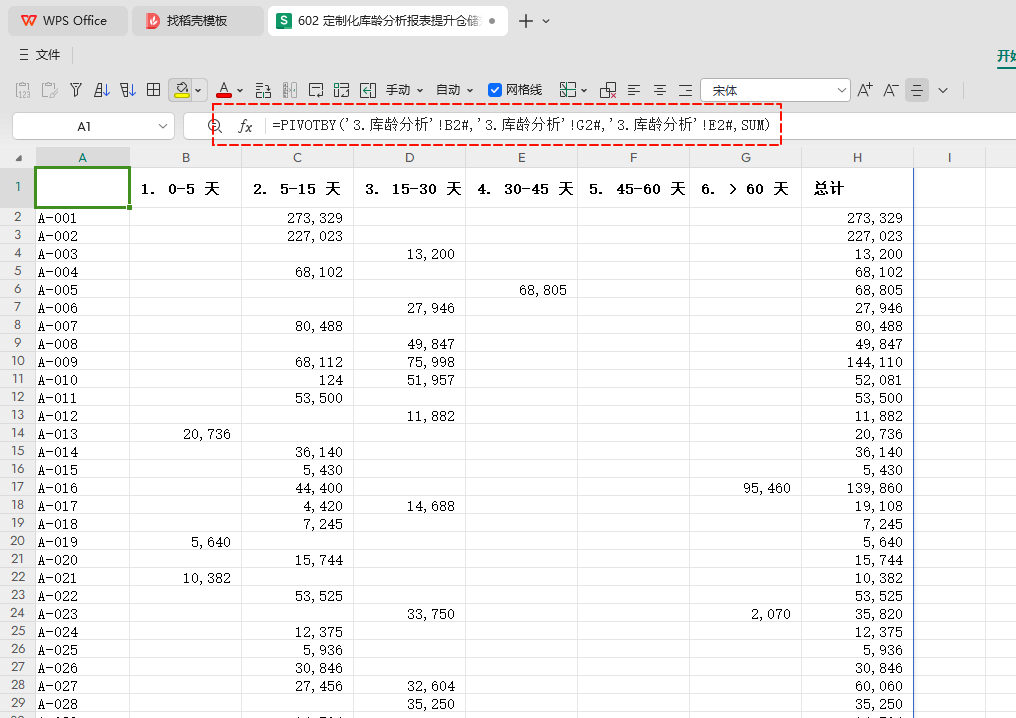The height and width of the screenshot is (718, 1016).
Task: Increase font size with A+ icon
Action: [x=864, y=90]
